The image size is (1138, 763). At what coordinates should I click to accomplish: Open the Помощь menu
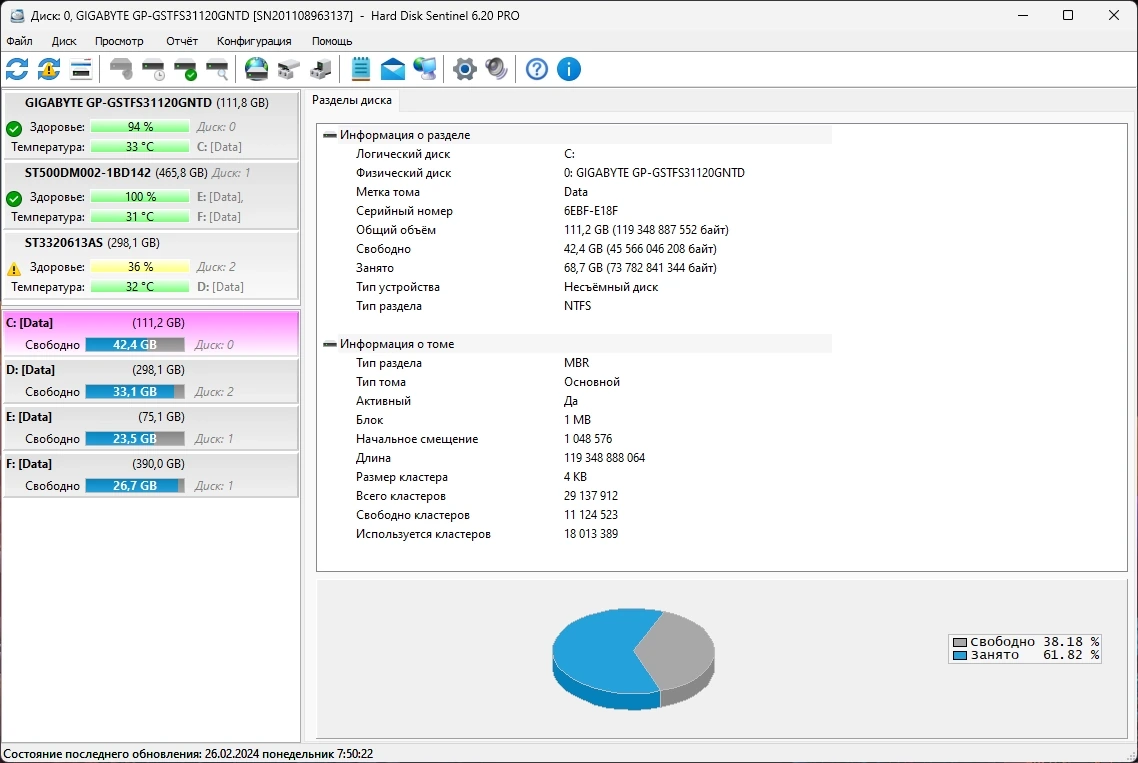pyautogui.click(x=332, y=41)
